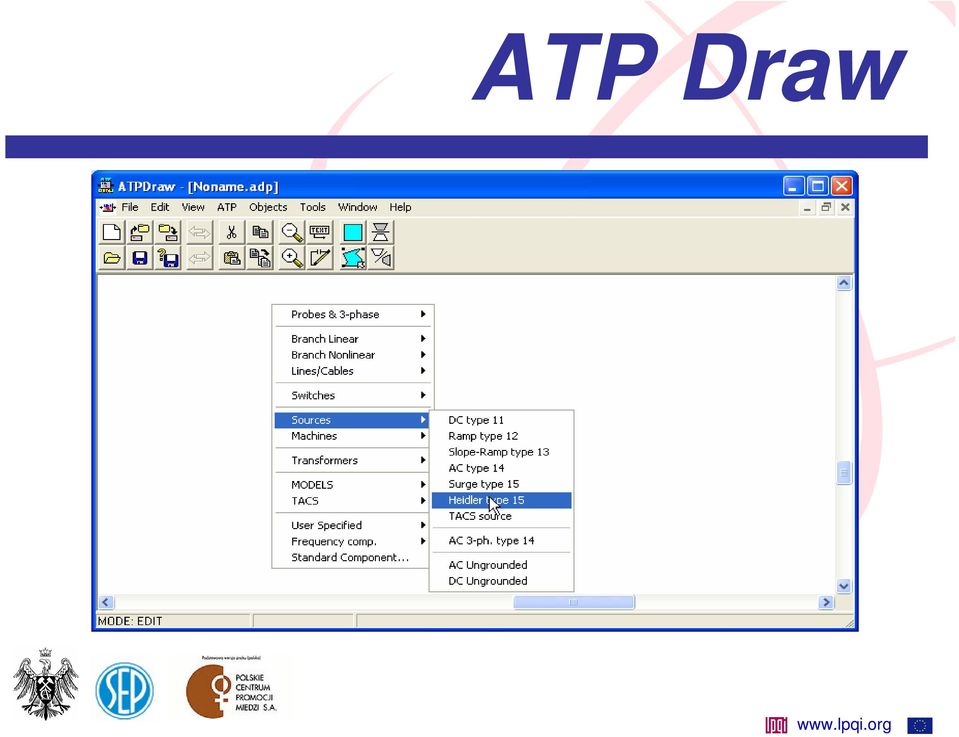Click the cyan polygon selection icon
The height and width of the screenshot is (737, 959).
[353, 258]
